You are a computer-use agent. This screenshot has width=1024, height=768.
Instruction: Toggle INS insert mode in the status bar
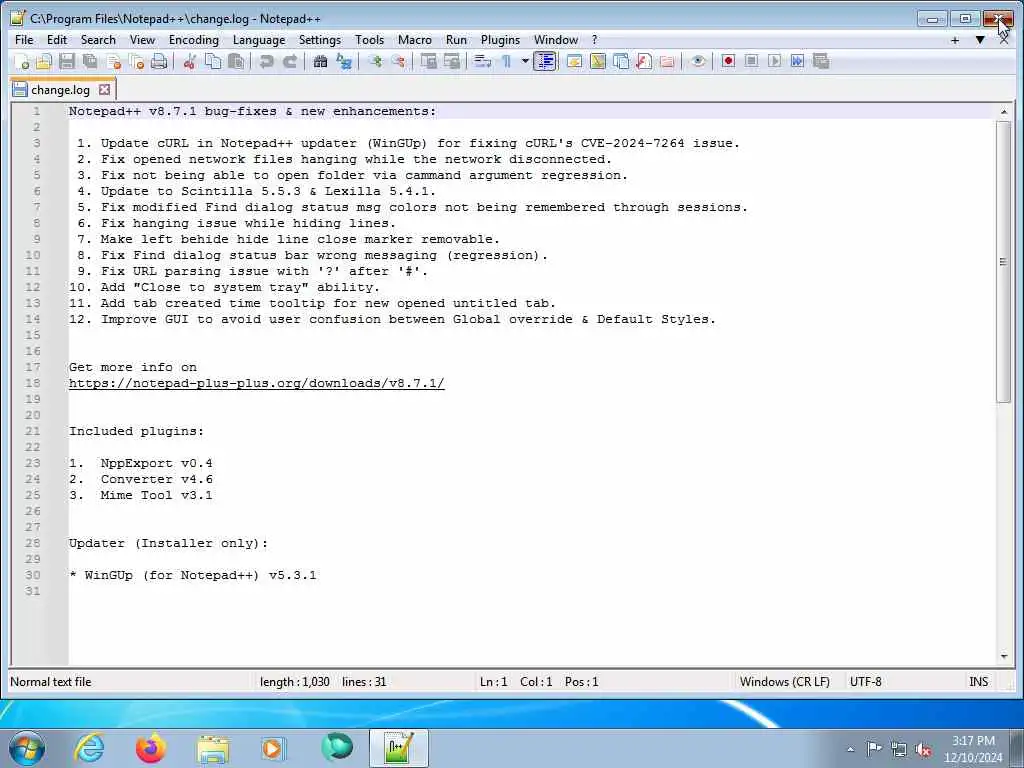[978, 682]
